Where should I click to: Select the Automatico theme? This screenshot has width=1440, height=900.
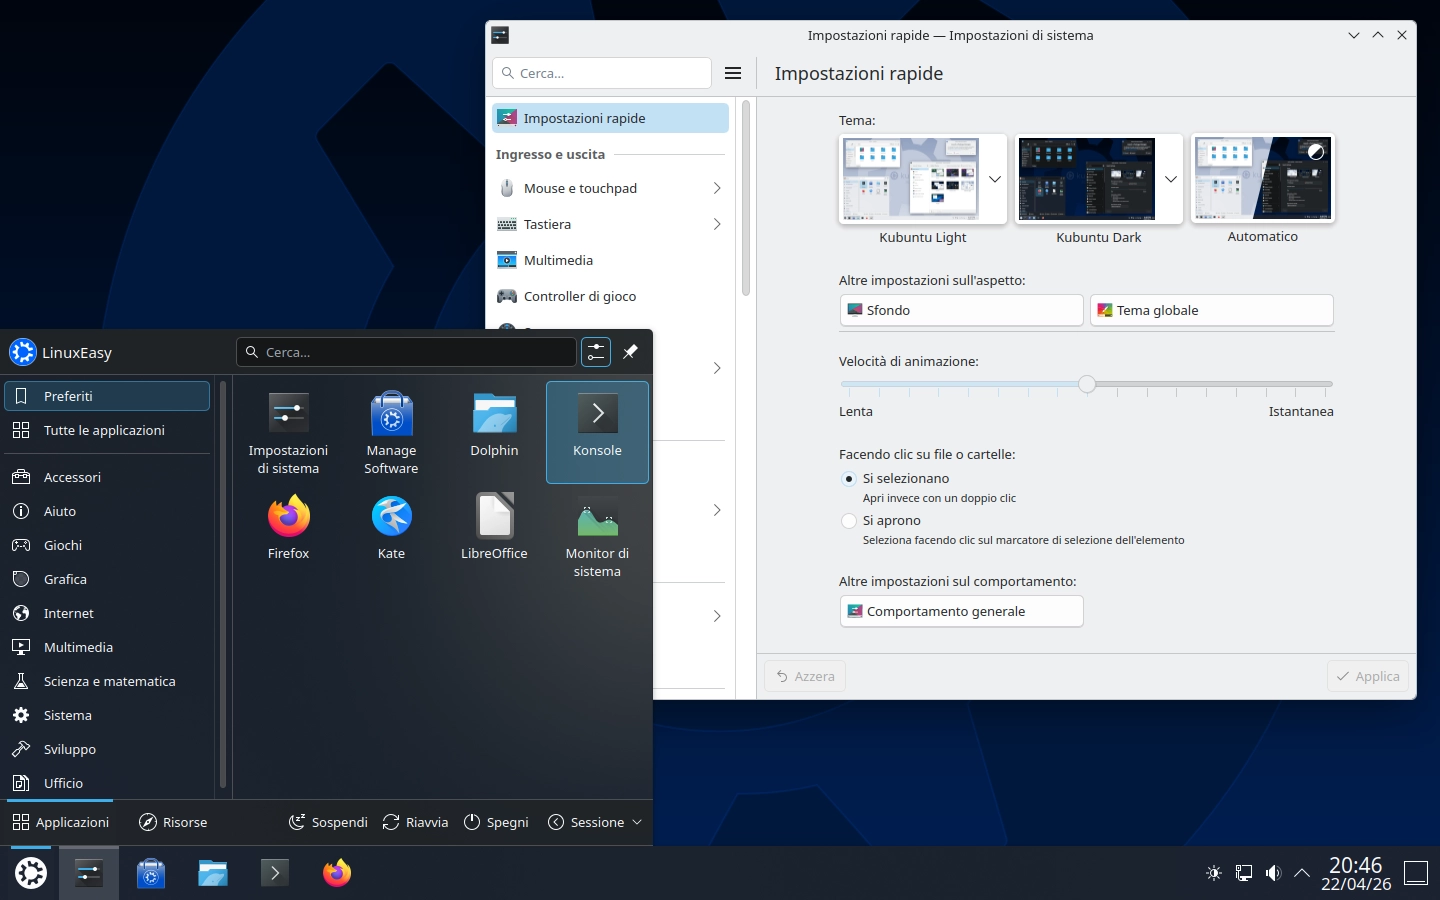coord(1262,178)
